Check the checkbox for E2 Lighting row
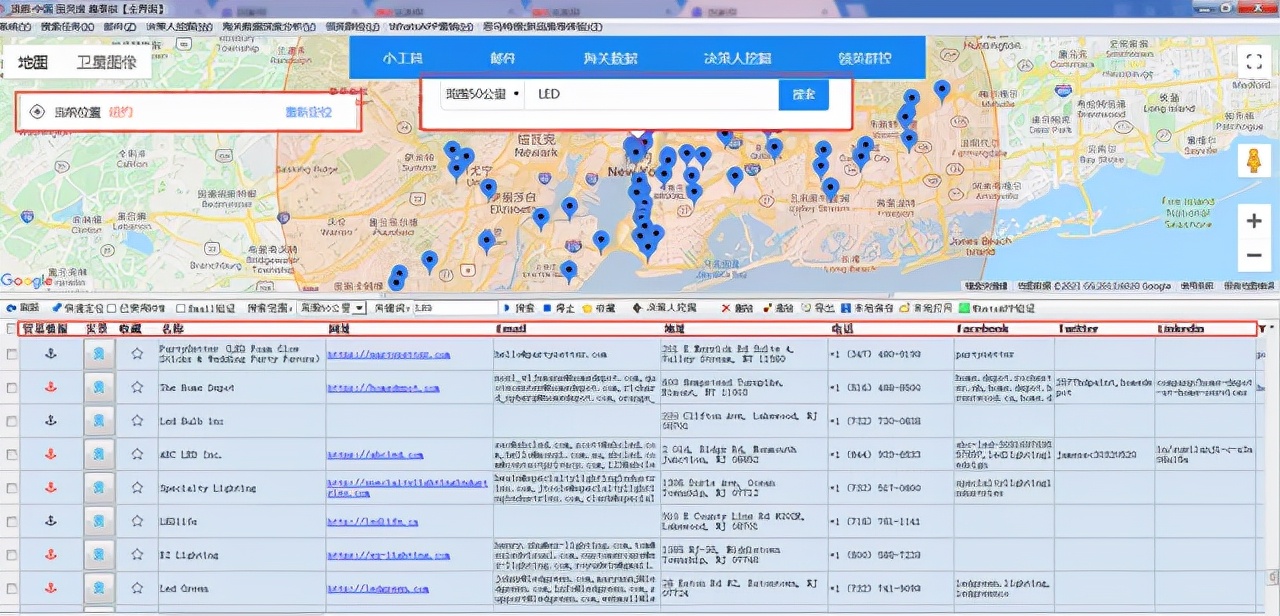1280x616 pixels. [x=11, y=554]
